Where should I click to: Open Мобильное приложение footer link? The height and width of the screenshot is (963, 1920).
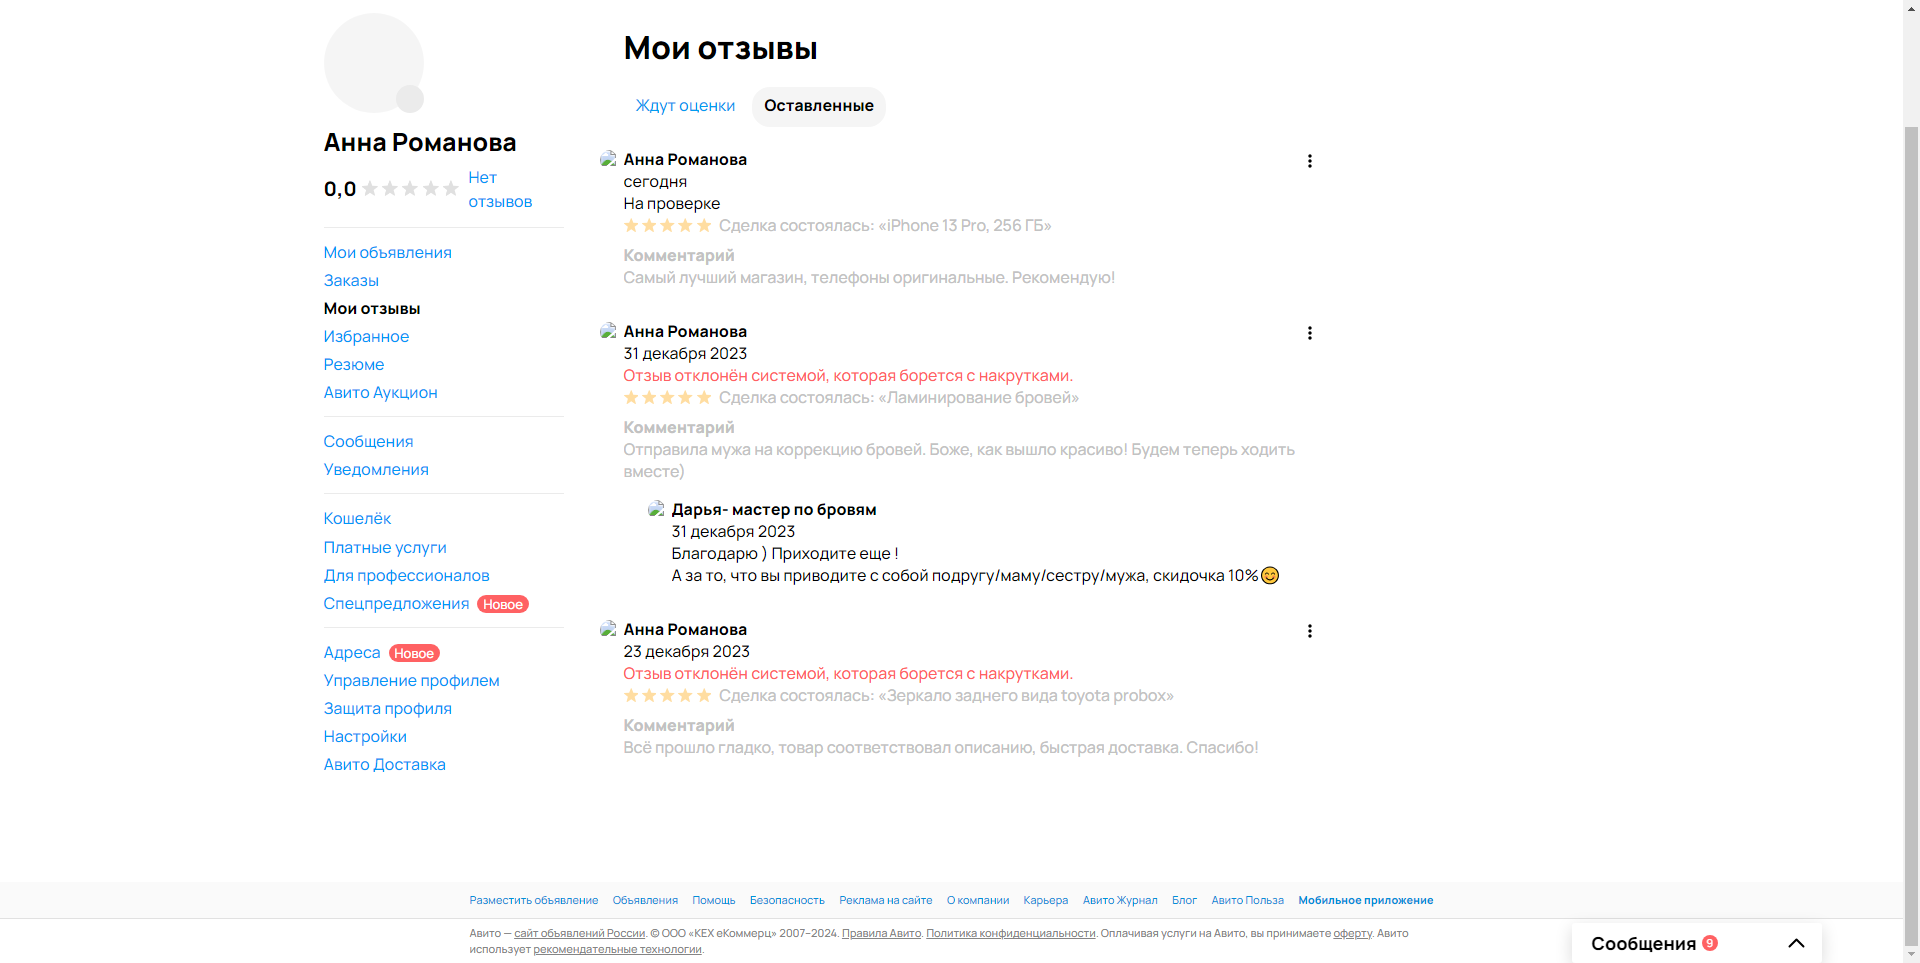[x=1365, y=900]
